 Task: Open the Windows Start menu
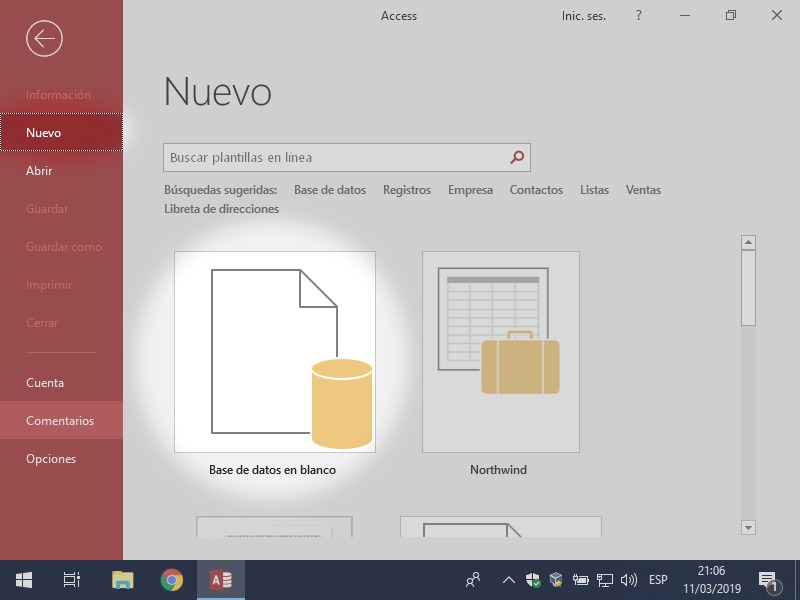click(24, 580)
